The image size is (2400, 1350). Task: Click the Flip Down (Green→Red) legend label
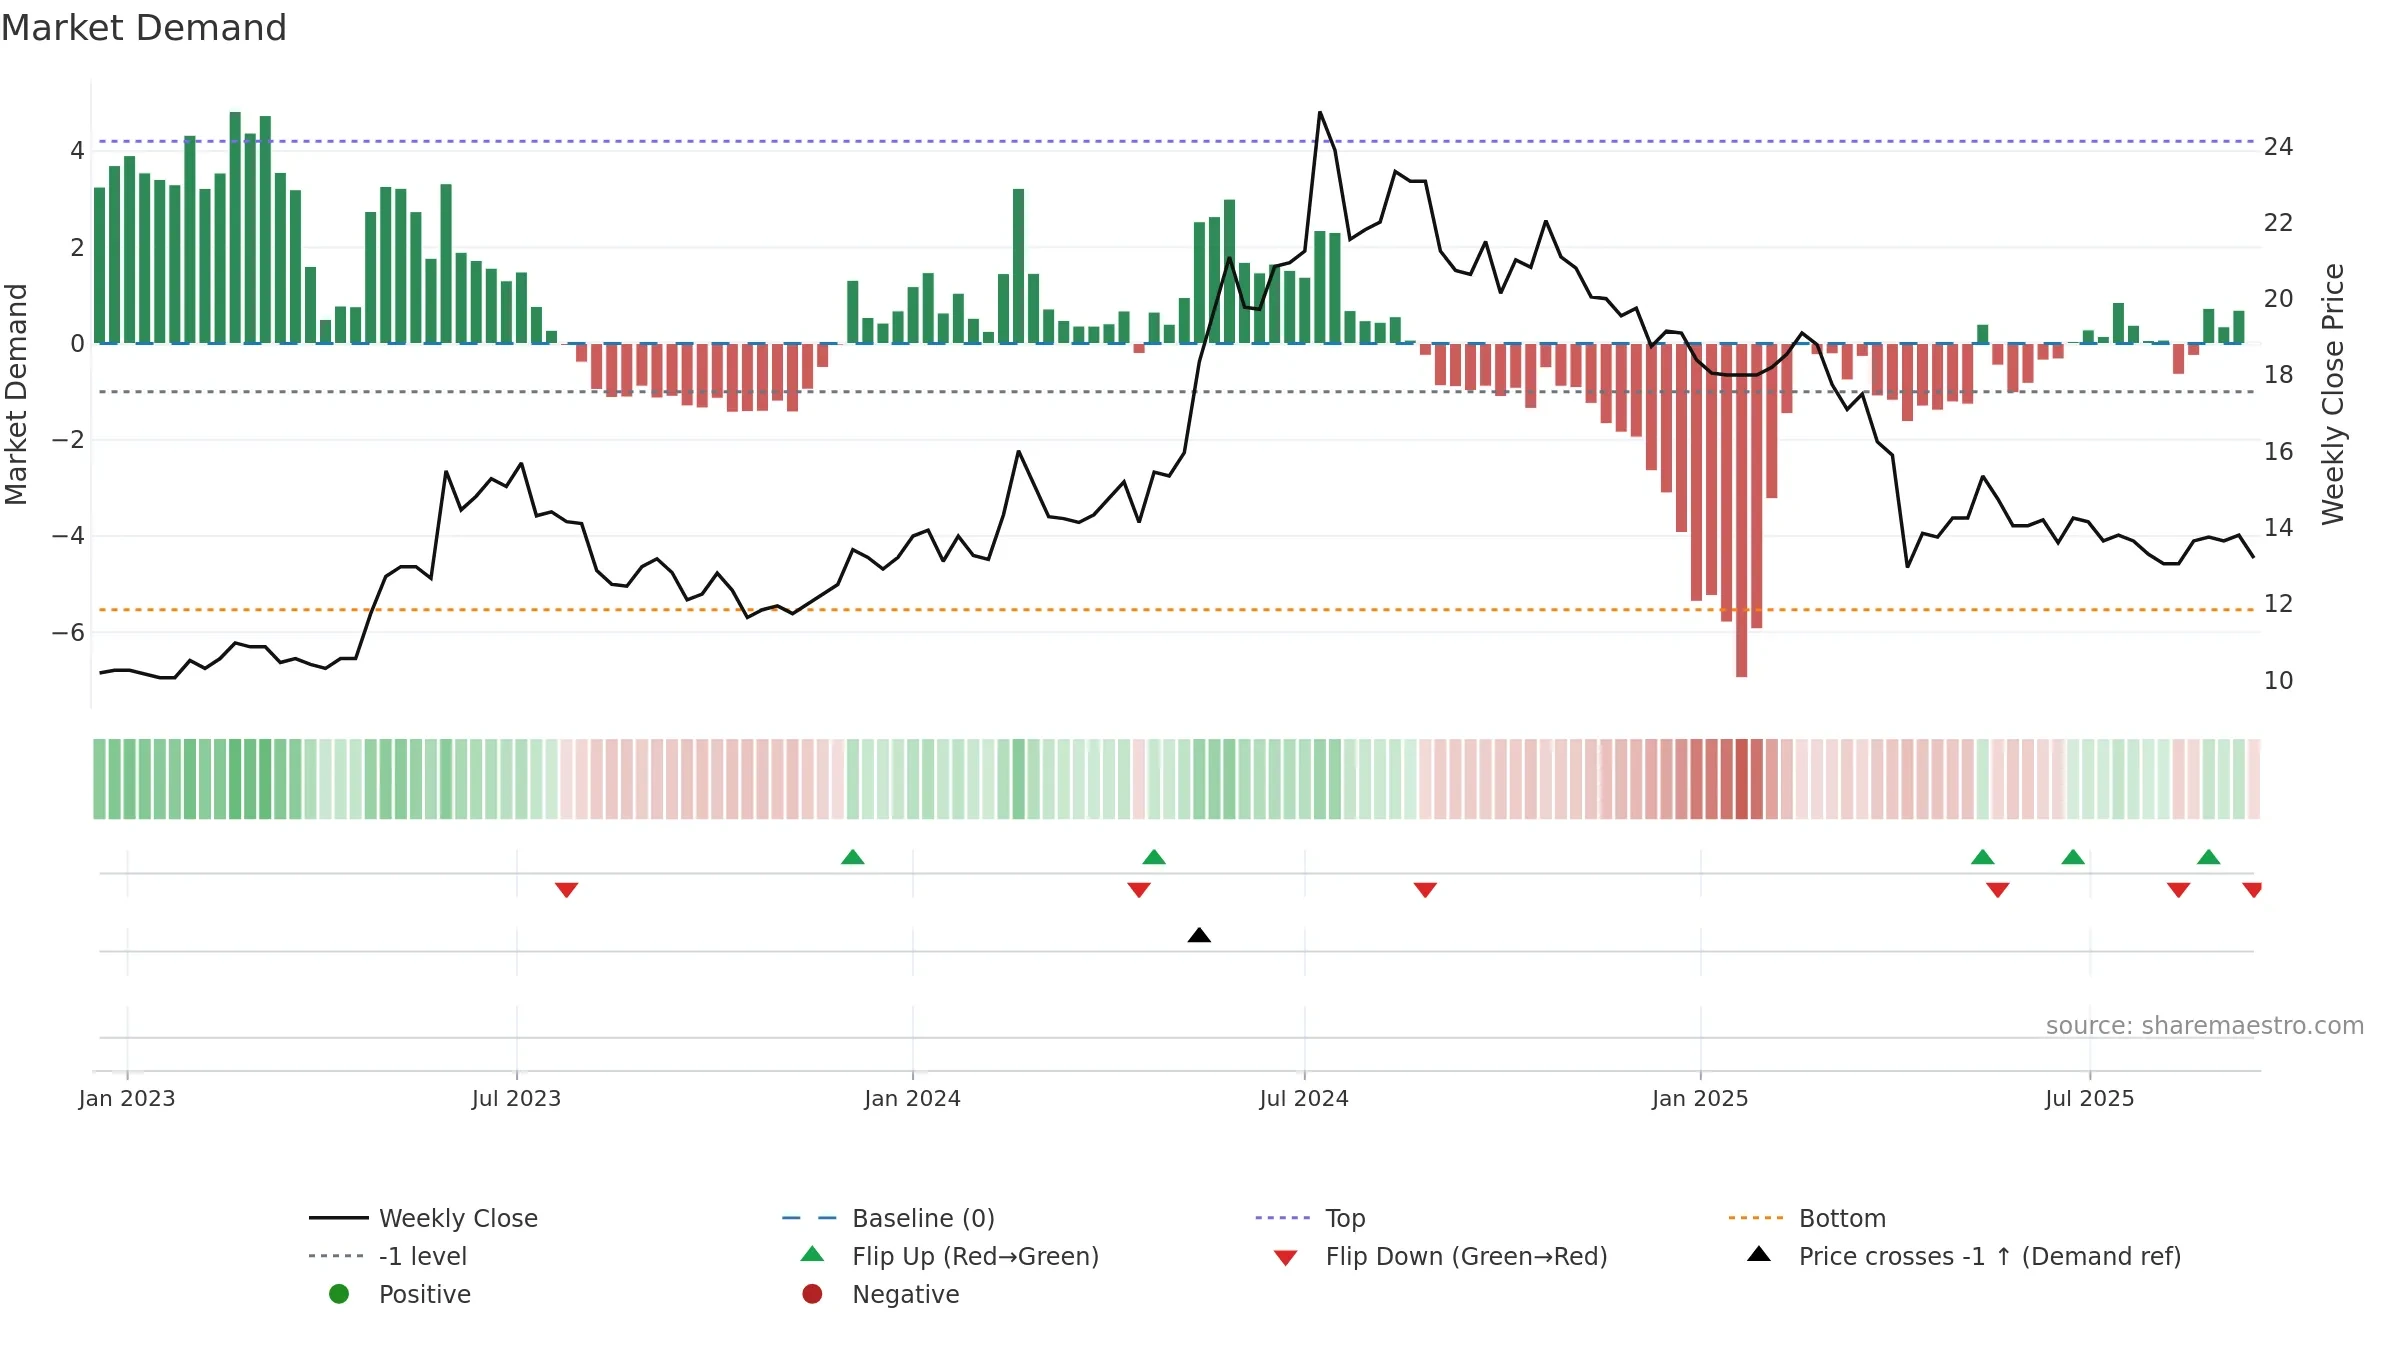pyautogui.click(x=1466, y=1256)
